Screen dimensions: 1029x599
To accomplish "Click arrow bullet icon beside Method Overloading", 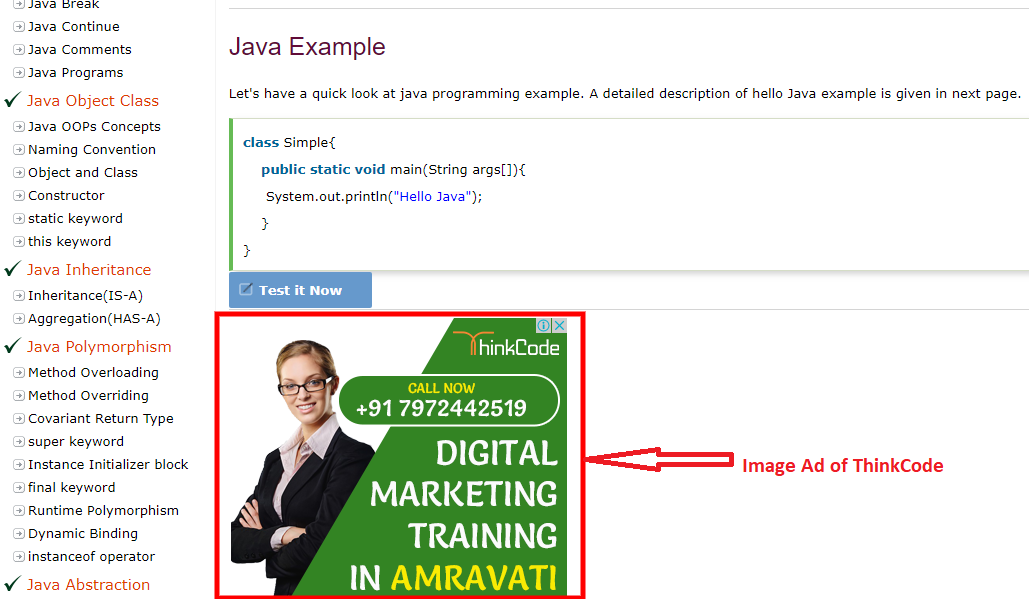I will 19,373.
